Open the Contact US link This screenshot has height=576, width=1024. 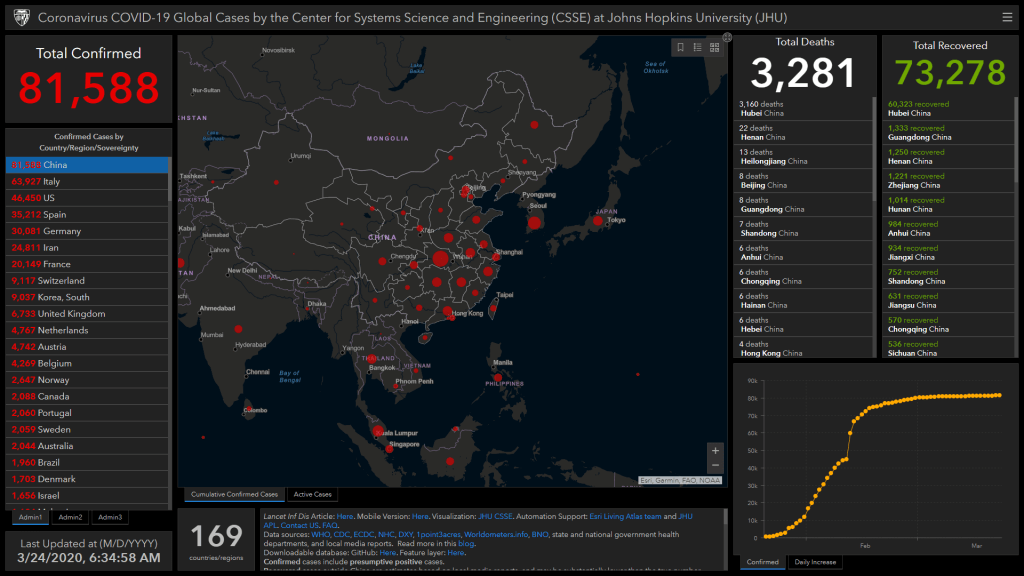click(x=300, y=525)
